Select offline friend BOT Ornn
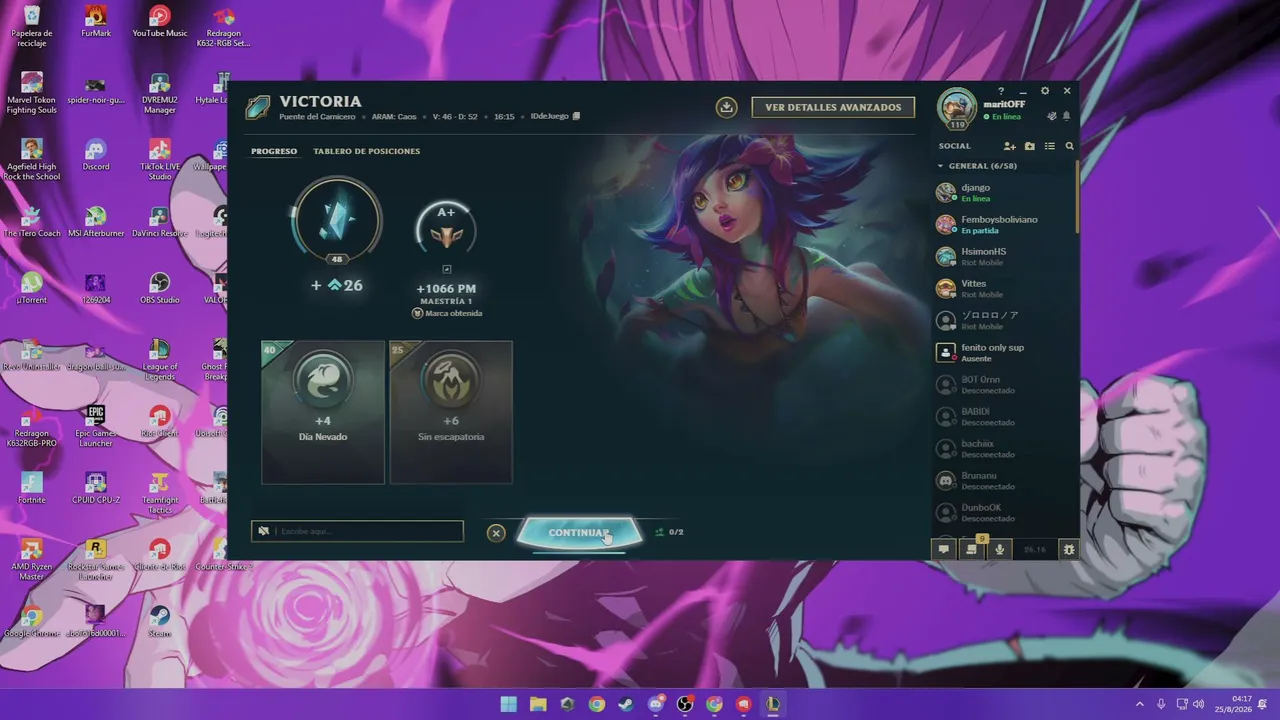The height and width of the screenshot is (720, 1280). [x=1004, y=384]
